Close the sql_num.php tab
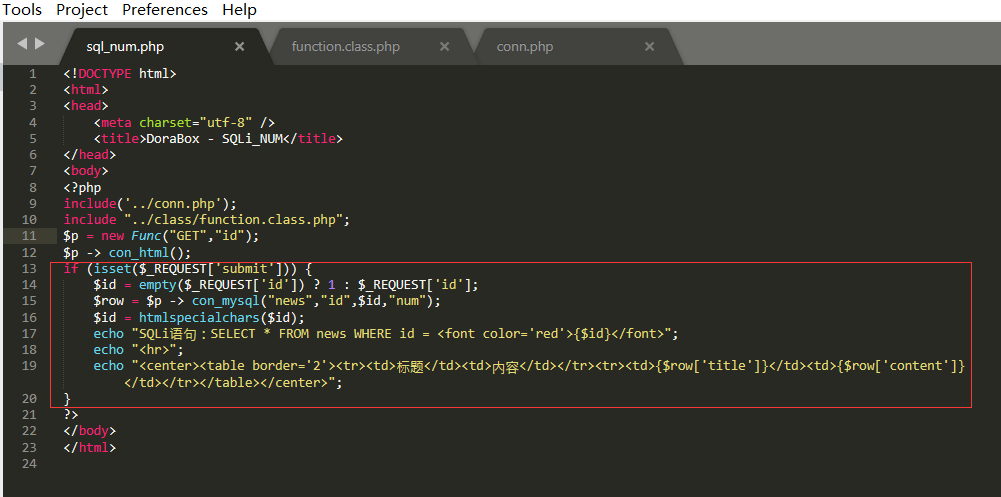Image resolution: width=1001 pixels, height=497 pixels. pos(239,47)
